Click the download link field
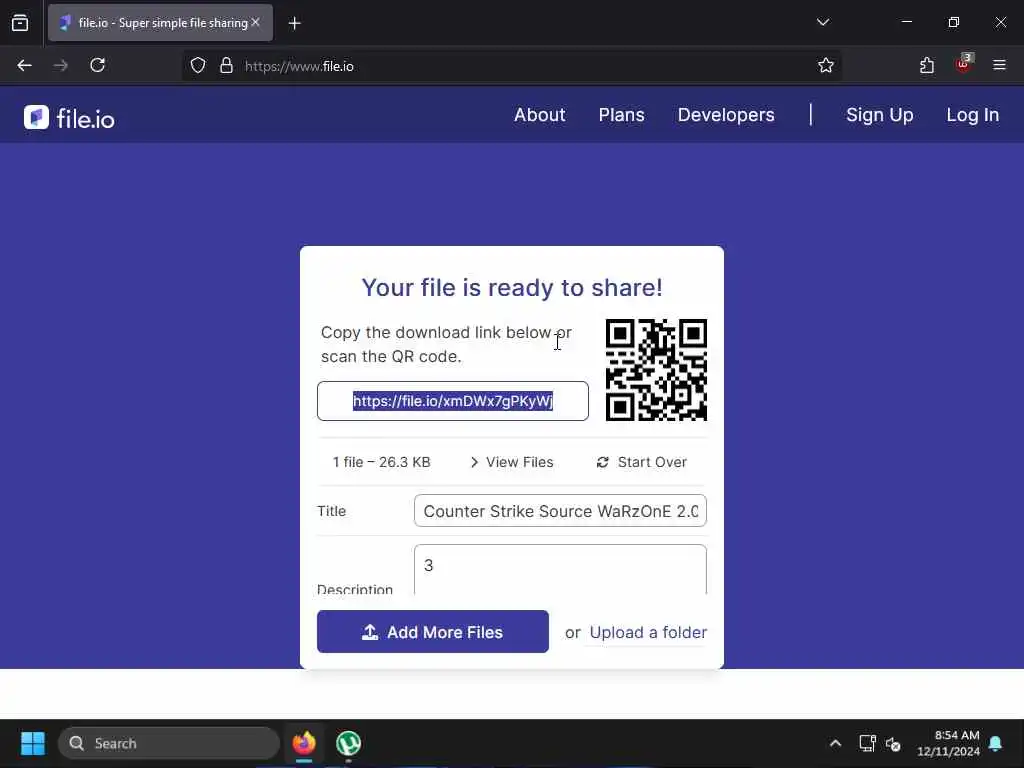The image size is (1024, 768). tap(453, 401)
